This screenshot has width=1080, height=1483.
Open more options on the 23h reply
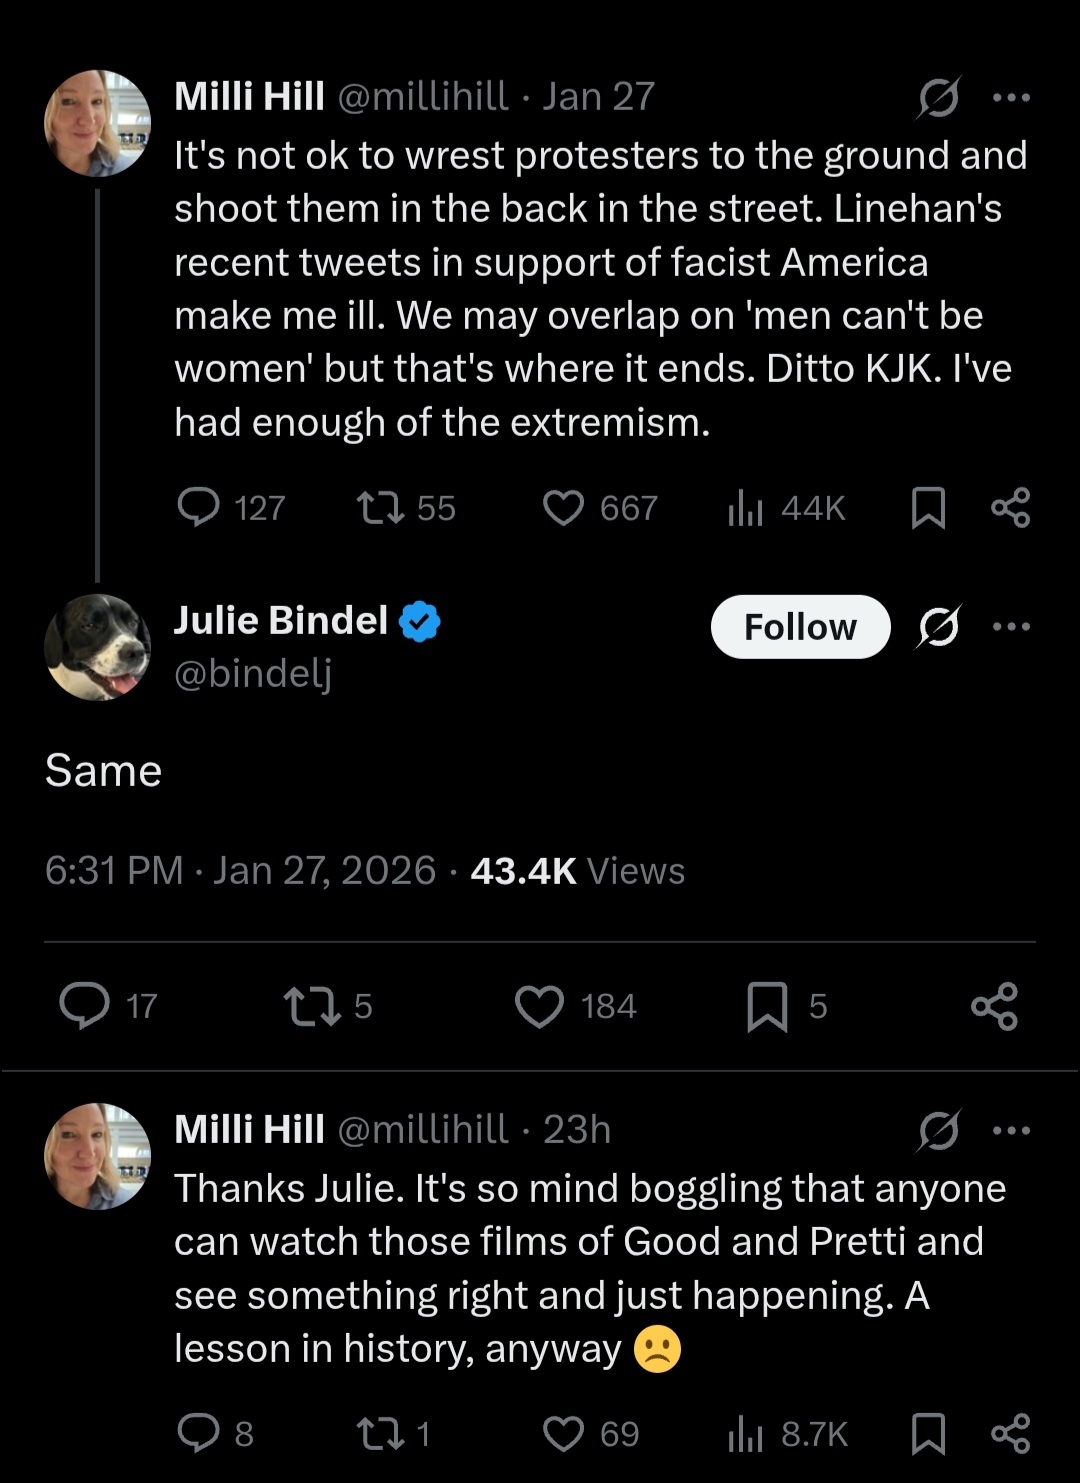(1011, 1130)
